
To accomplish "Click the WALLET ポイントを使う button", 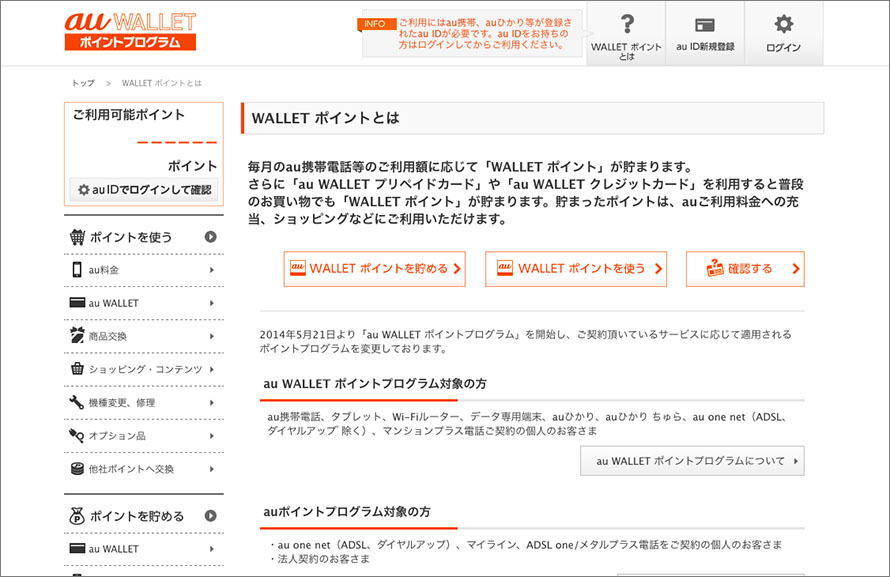I will click(576, 268).
